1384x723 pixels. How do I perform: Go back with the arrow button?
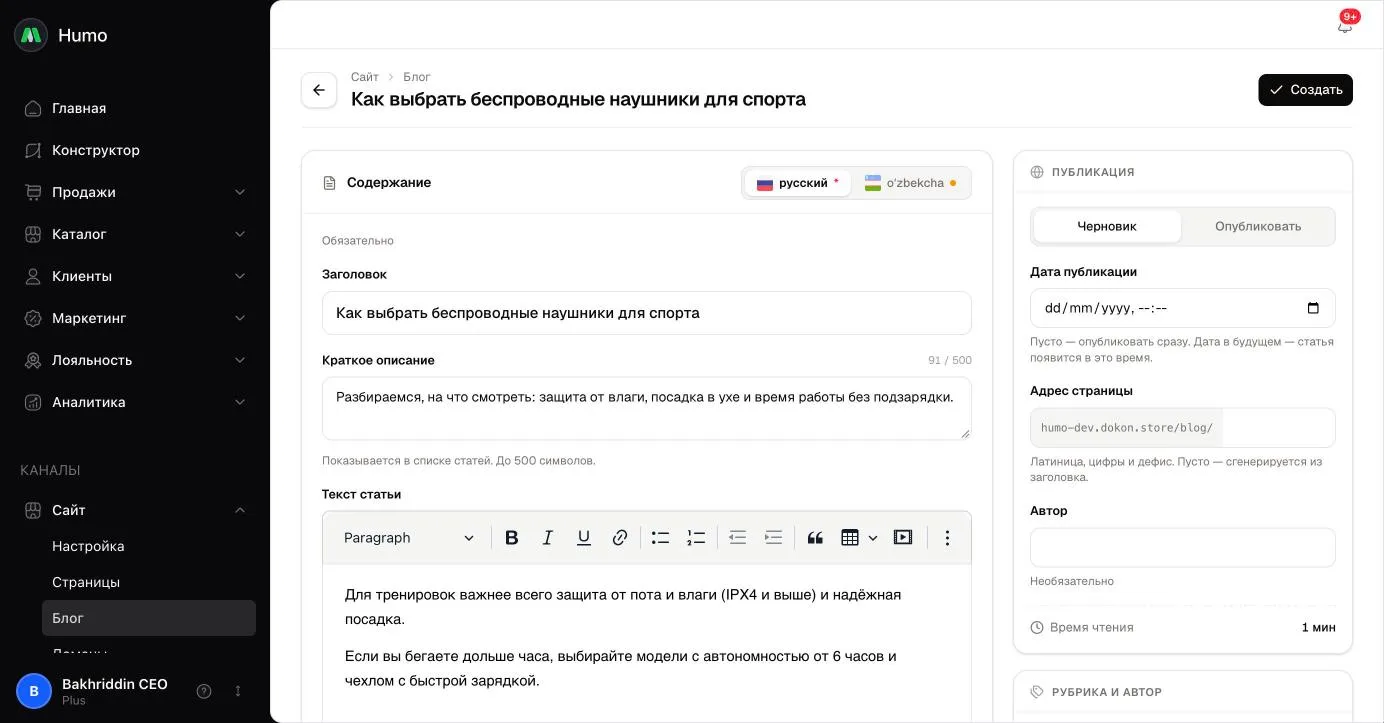coord(319,90)
